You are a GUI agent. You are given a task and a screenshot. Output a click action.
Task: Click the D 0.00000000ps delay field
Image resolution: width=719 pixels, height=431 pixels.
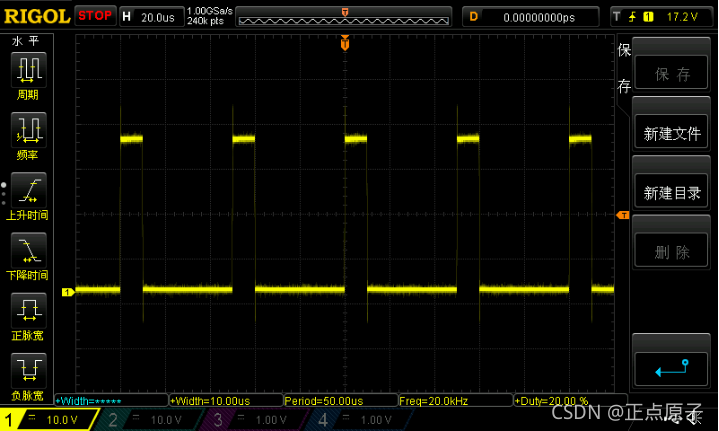pos(531,17)
